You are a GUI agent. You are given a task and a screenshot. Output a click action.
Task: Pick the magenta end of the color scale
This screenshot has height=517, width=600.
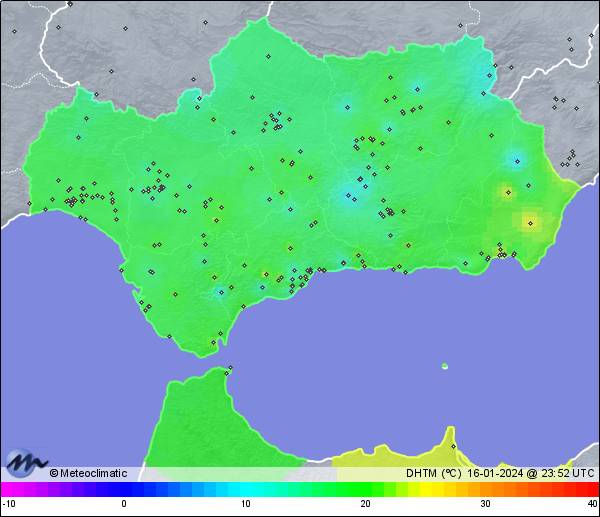pos(8,489)
